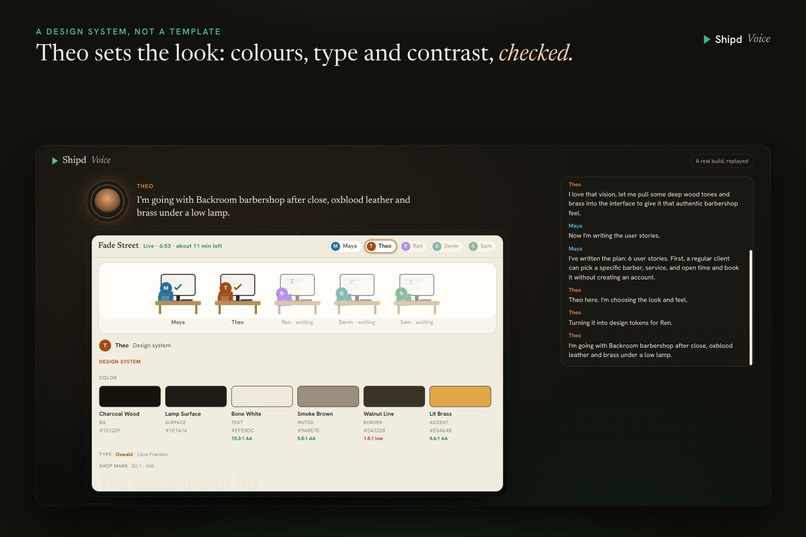Viewport: 806px width, 537px height.
Task: Click the transcript panel scrollbar
Action: coord(750,307)
